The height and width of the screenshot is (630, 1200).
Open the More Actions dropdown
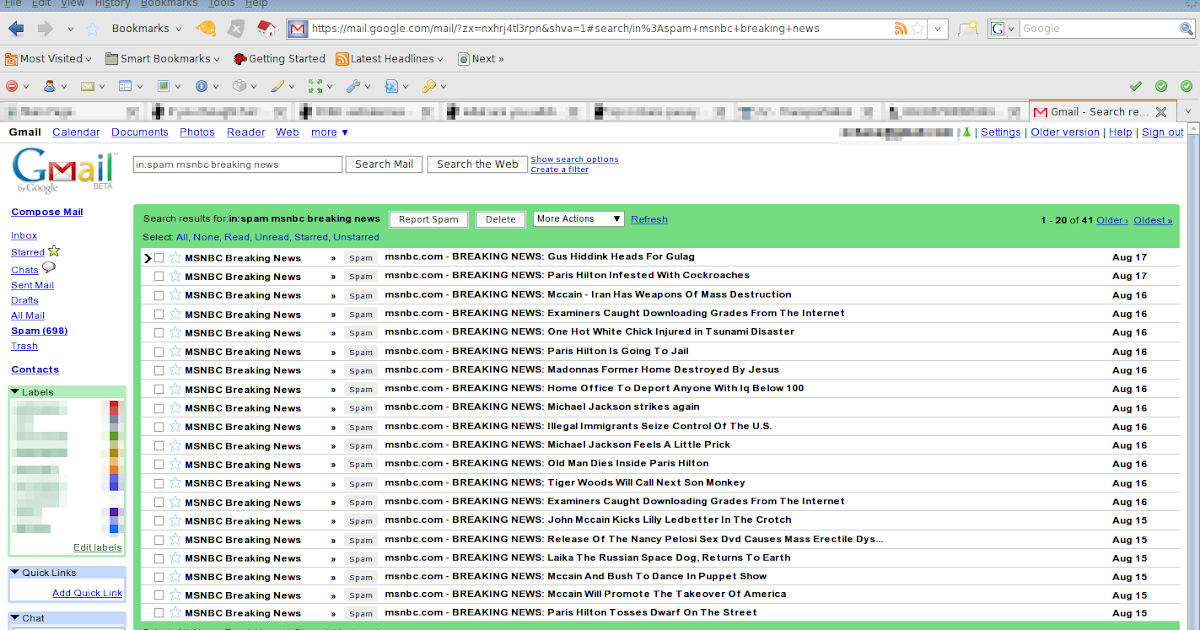(578, 219)
